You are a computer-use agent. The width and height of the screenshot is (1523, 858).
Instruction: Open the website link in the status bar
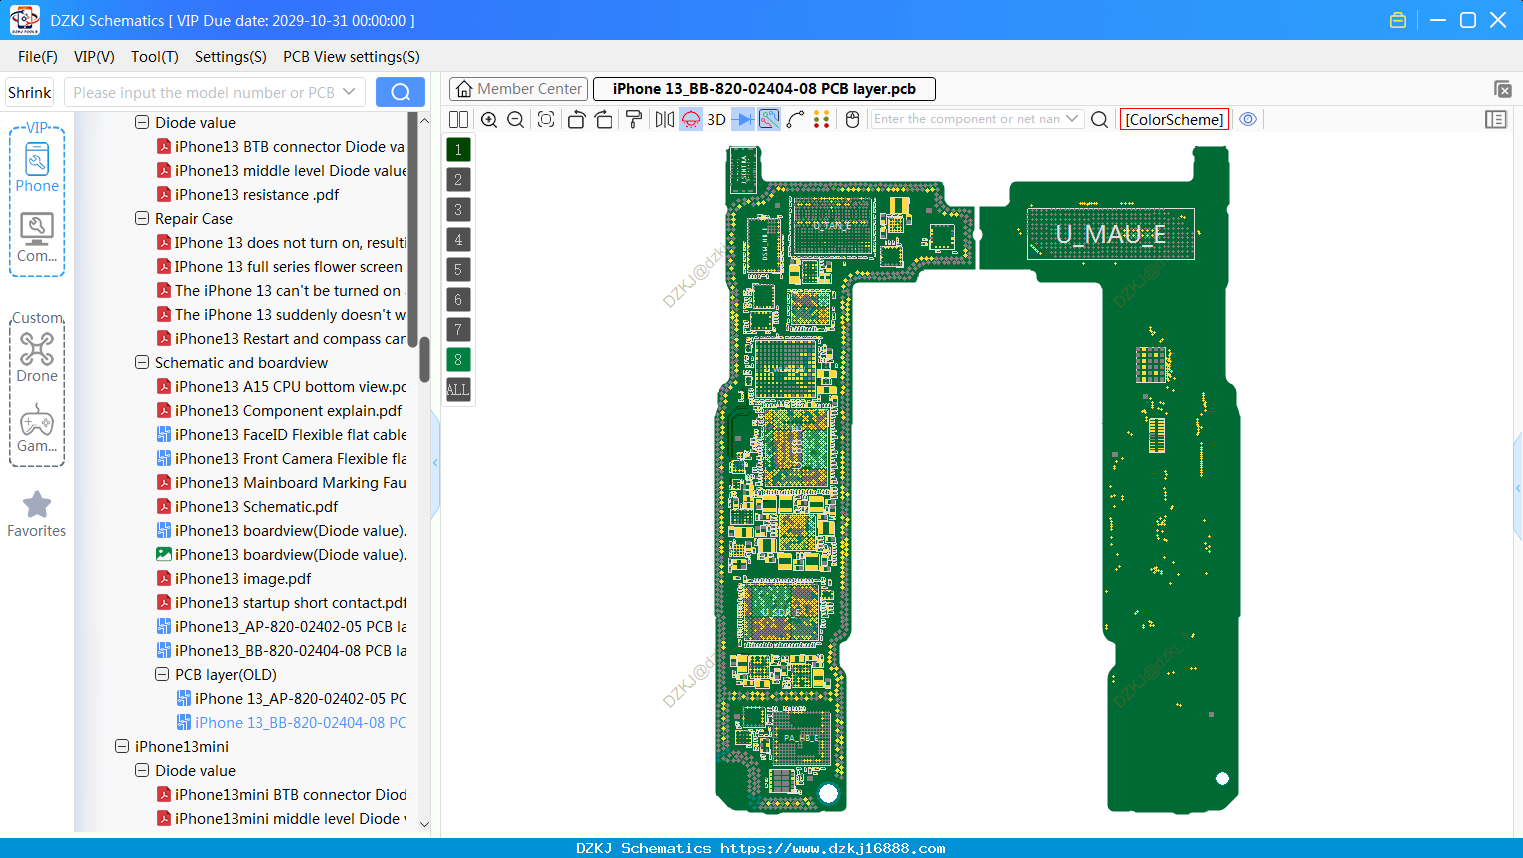point(832,848)
